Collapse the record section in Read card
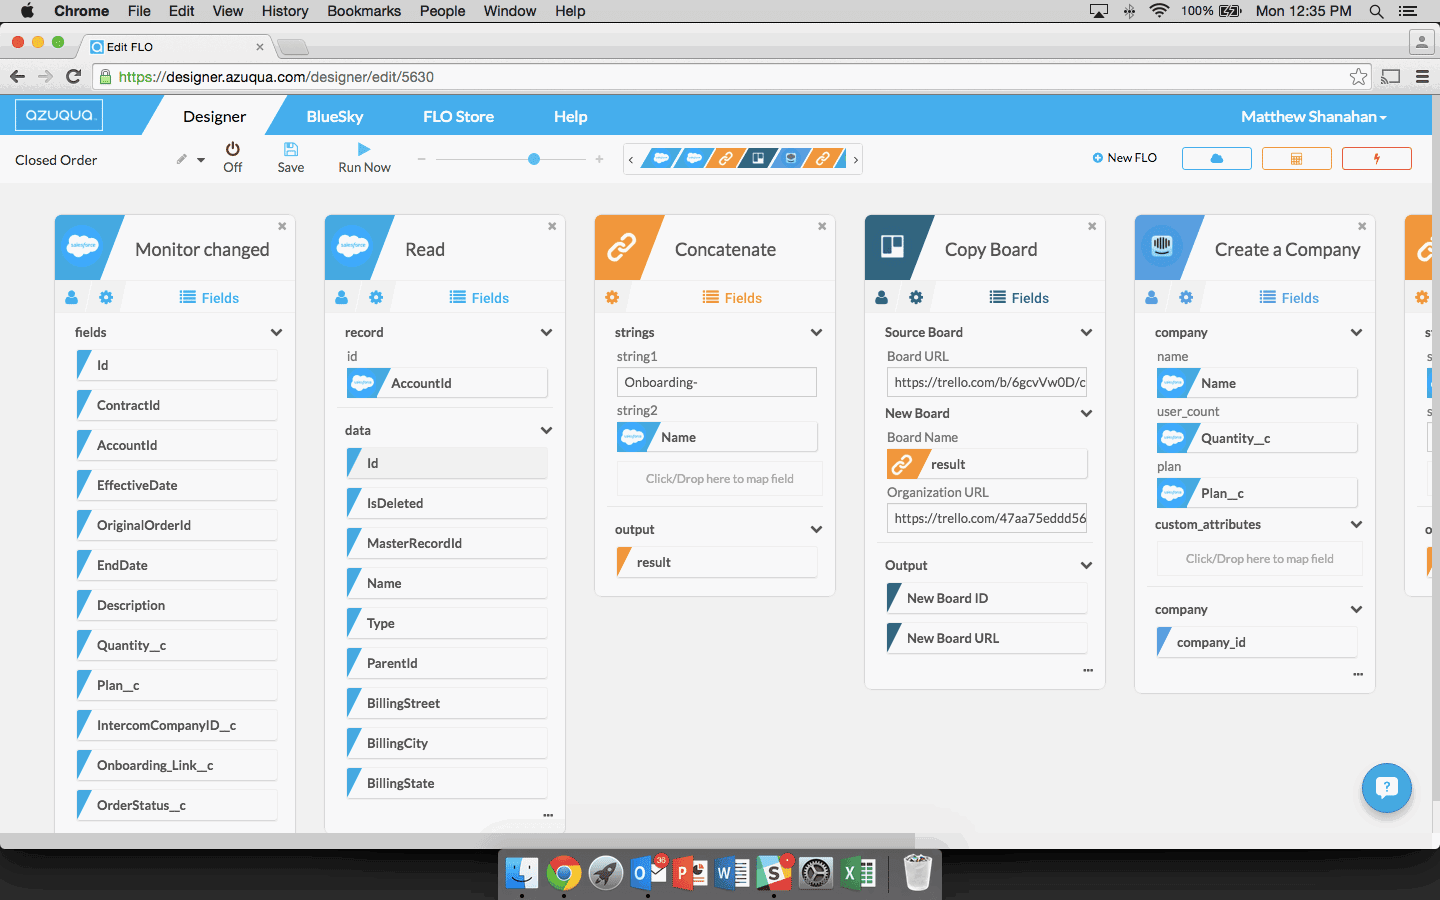 point(546,332)
